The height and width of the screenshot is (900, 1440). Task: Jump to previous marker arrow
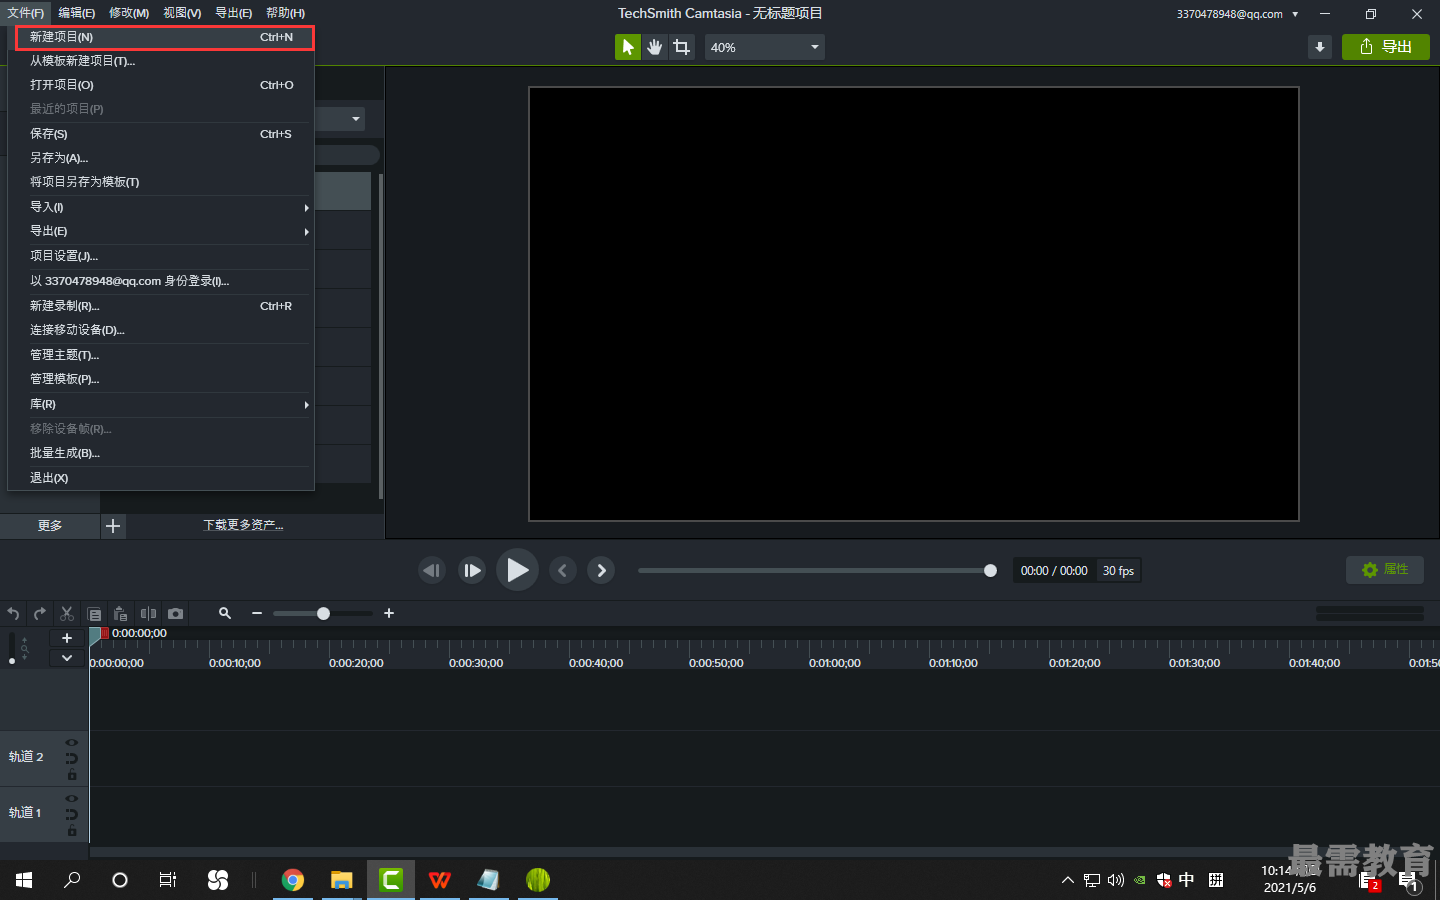pos(563,570)
